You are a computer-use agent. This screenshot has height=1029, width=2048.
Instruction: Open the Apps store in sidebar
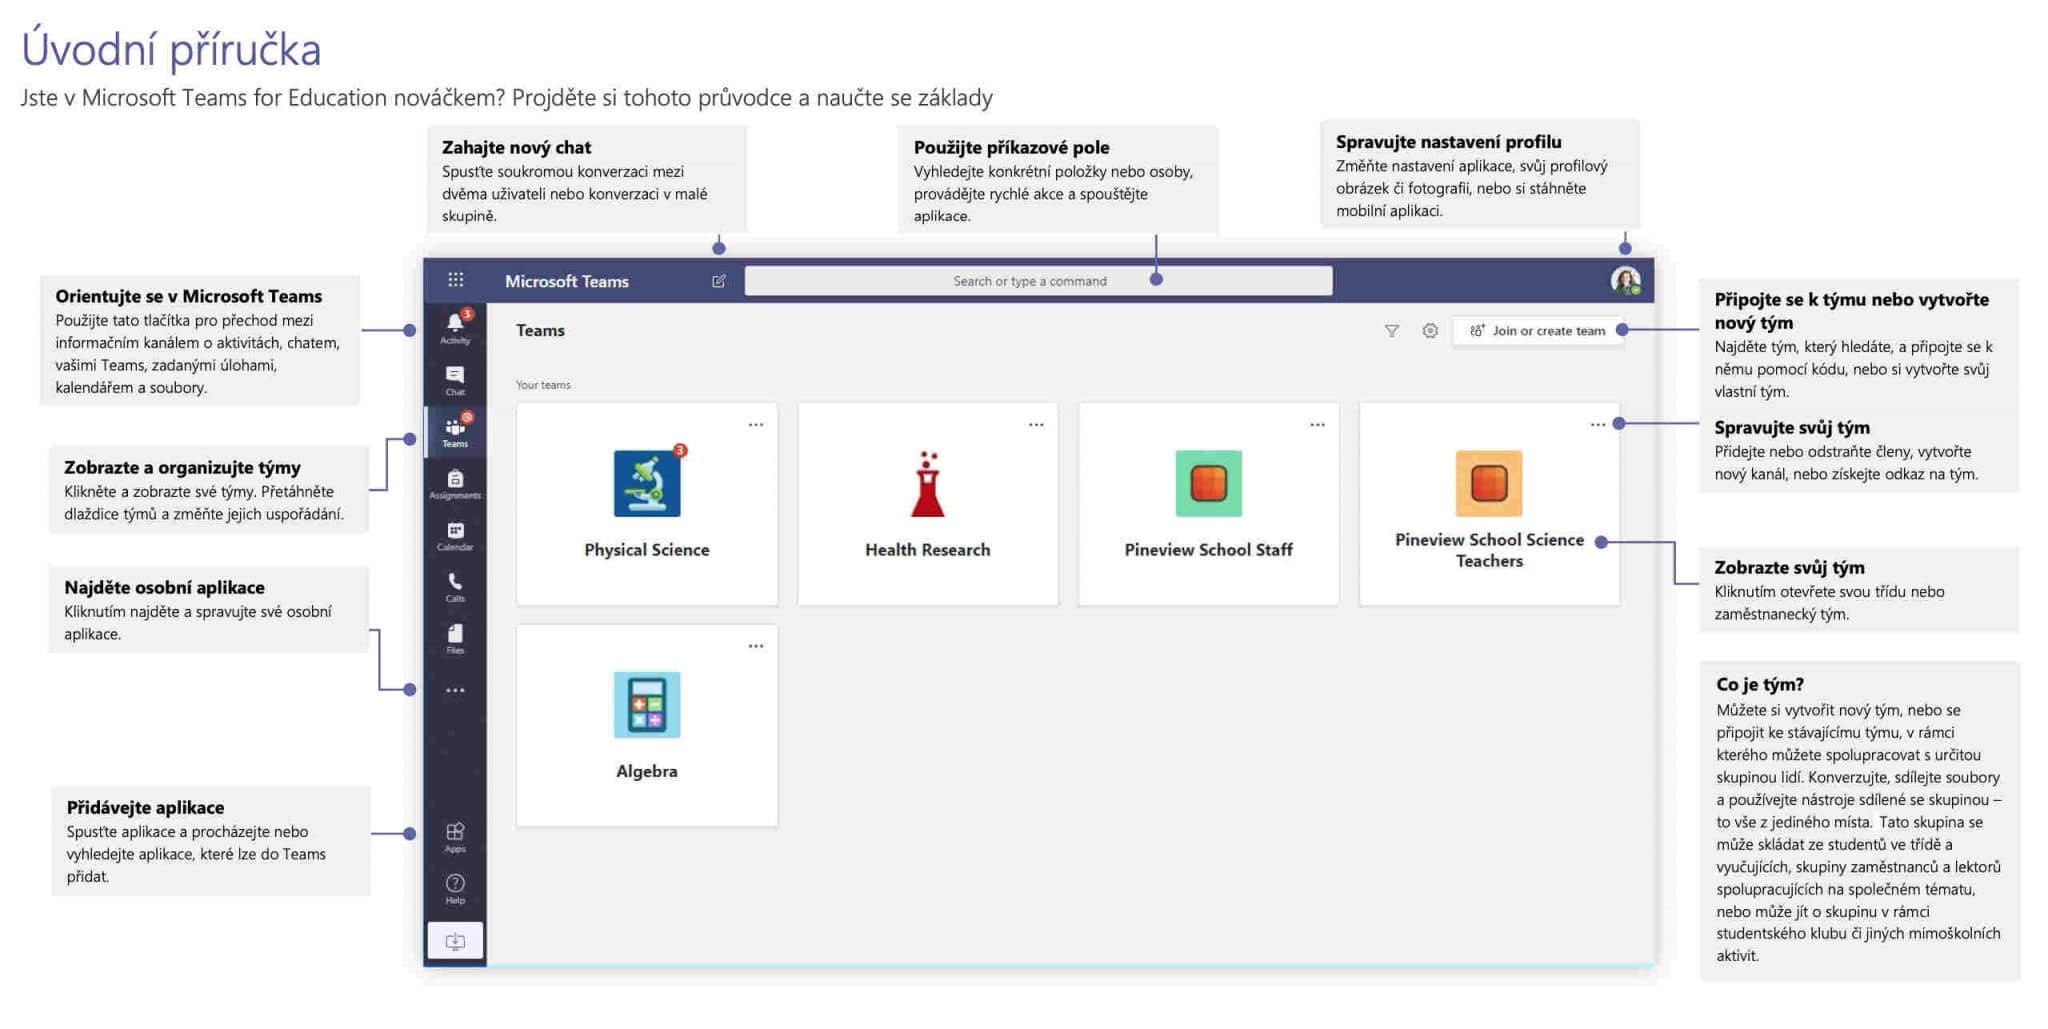point(455,837)
